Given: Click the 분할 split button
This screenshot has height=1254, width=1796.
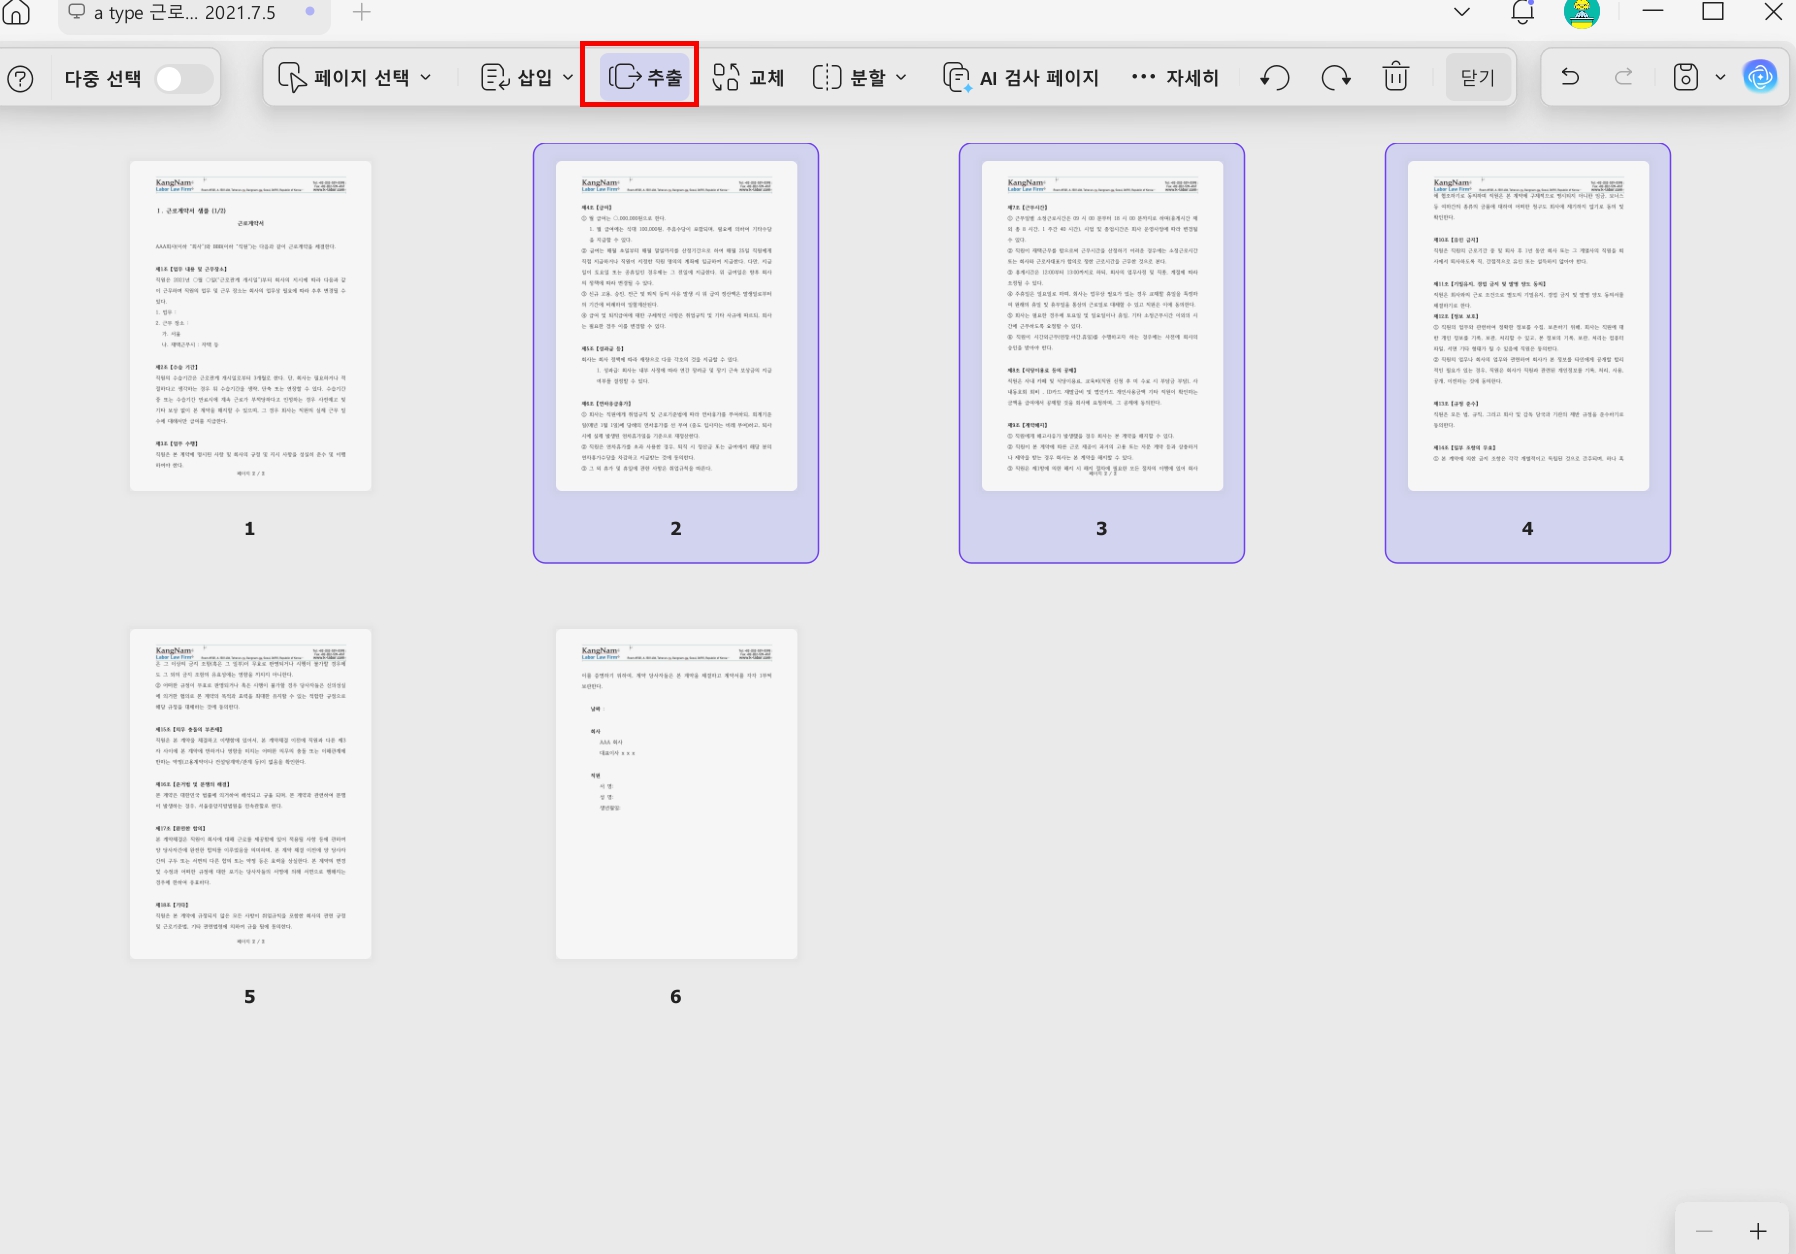Looking at the screenshot, I should (848, 78).
